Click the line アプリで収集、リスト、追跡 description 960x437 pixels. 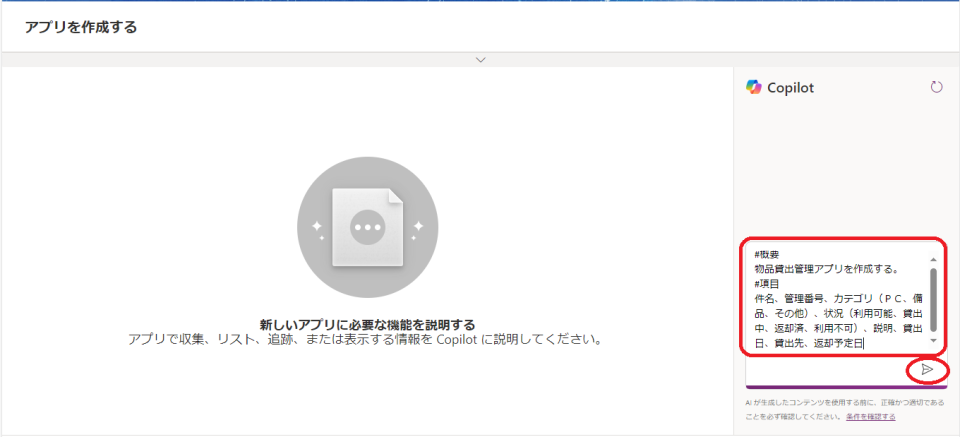click(364, 339)
